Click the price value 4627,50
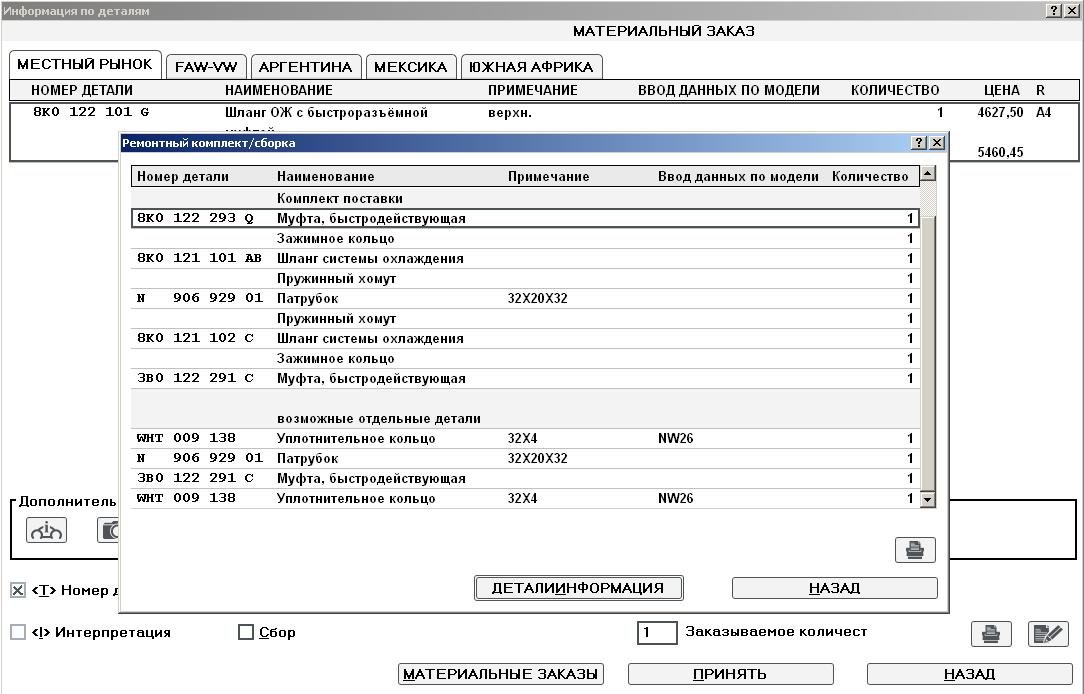This screenshot has width=1084, height=694. pos(1000,113)
